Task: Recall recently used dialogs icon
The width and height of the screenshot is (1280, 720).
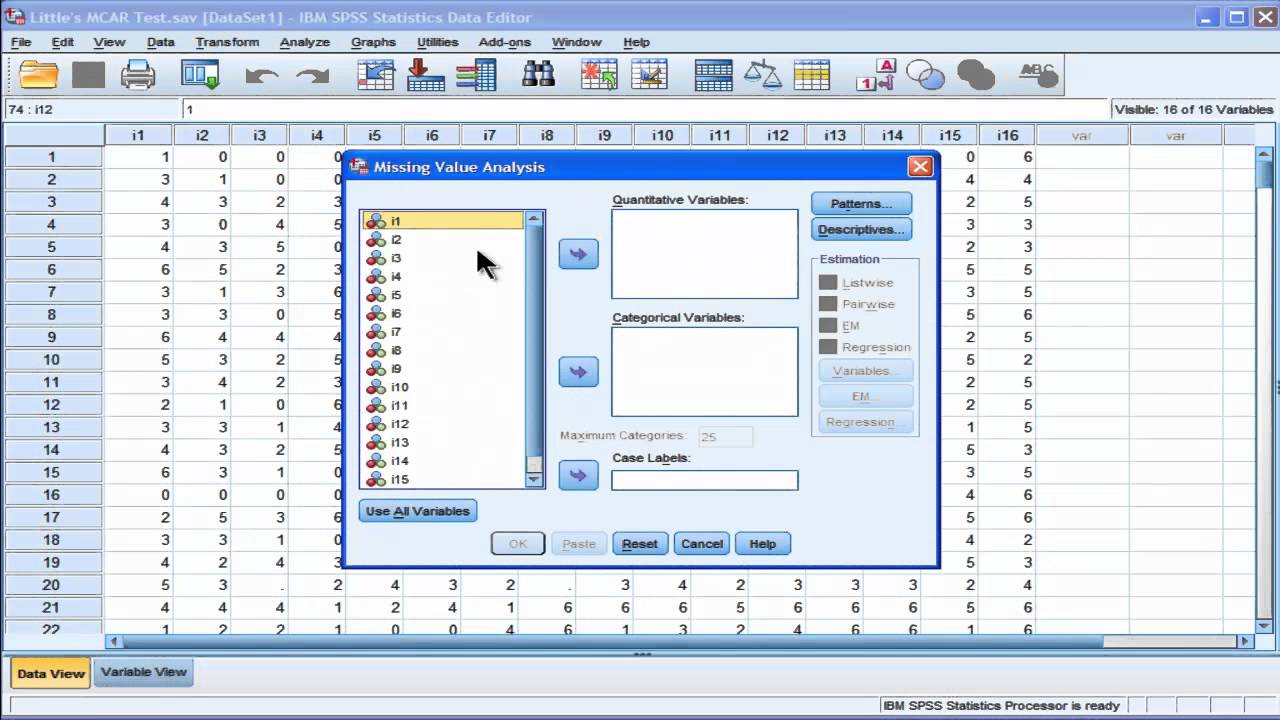Action: (200, 75)
